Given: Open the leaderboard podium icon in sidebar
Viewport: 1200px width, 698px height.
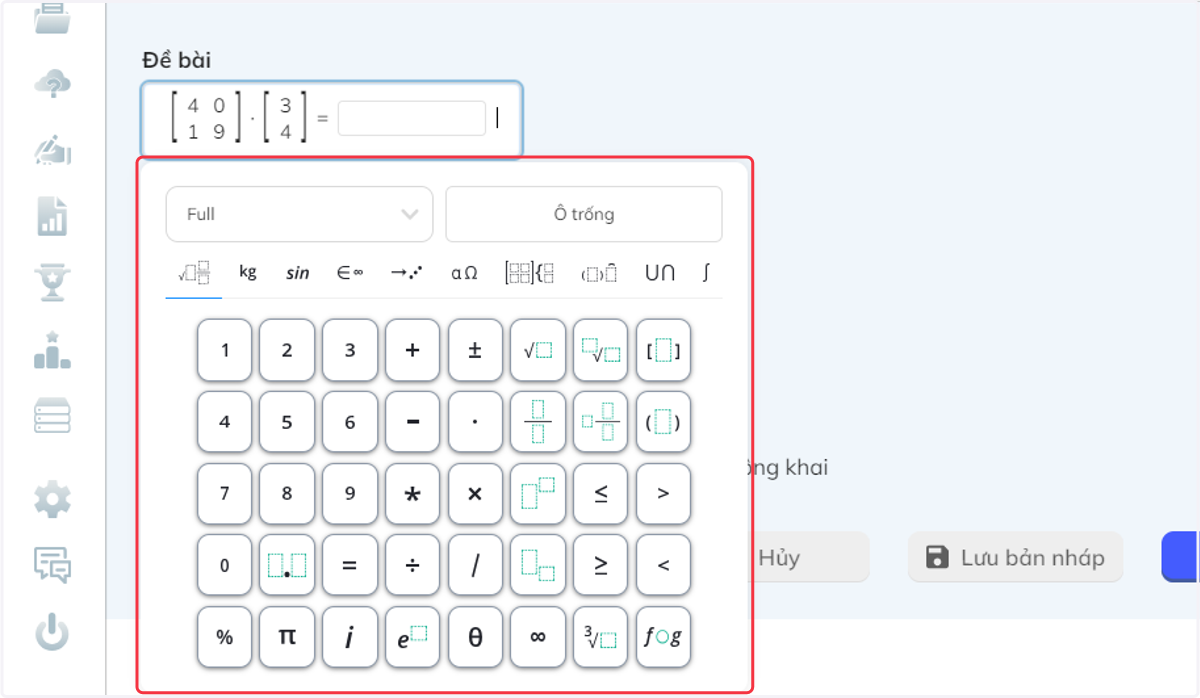Looking at the screenshot, I should coord(52,350).
